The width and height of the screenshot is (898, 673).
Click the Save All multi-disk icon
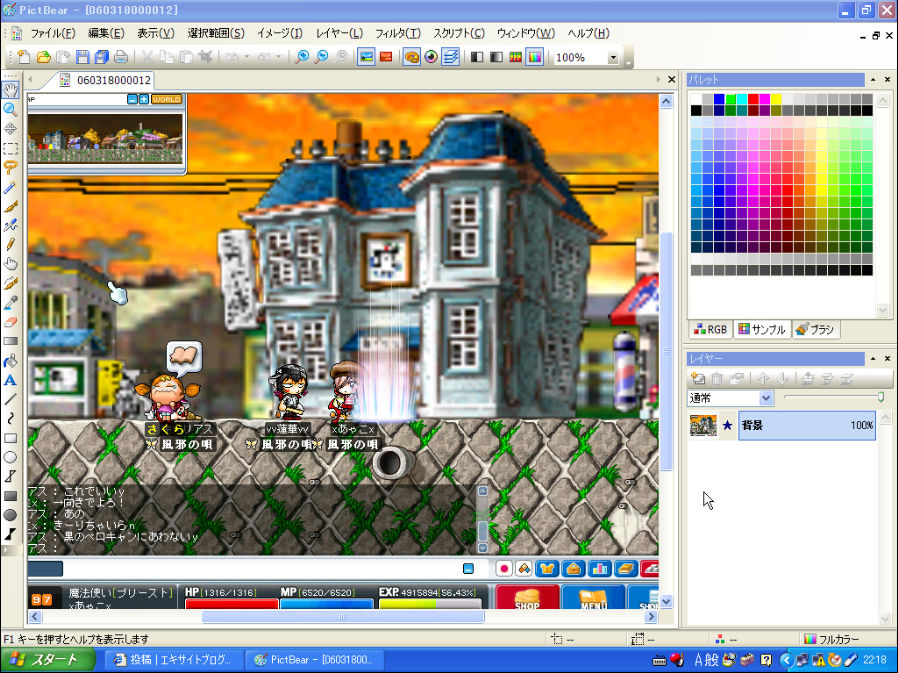coord(102,57)
